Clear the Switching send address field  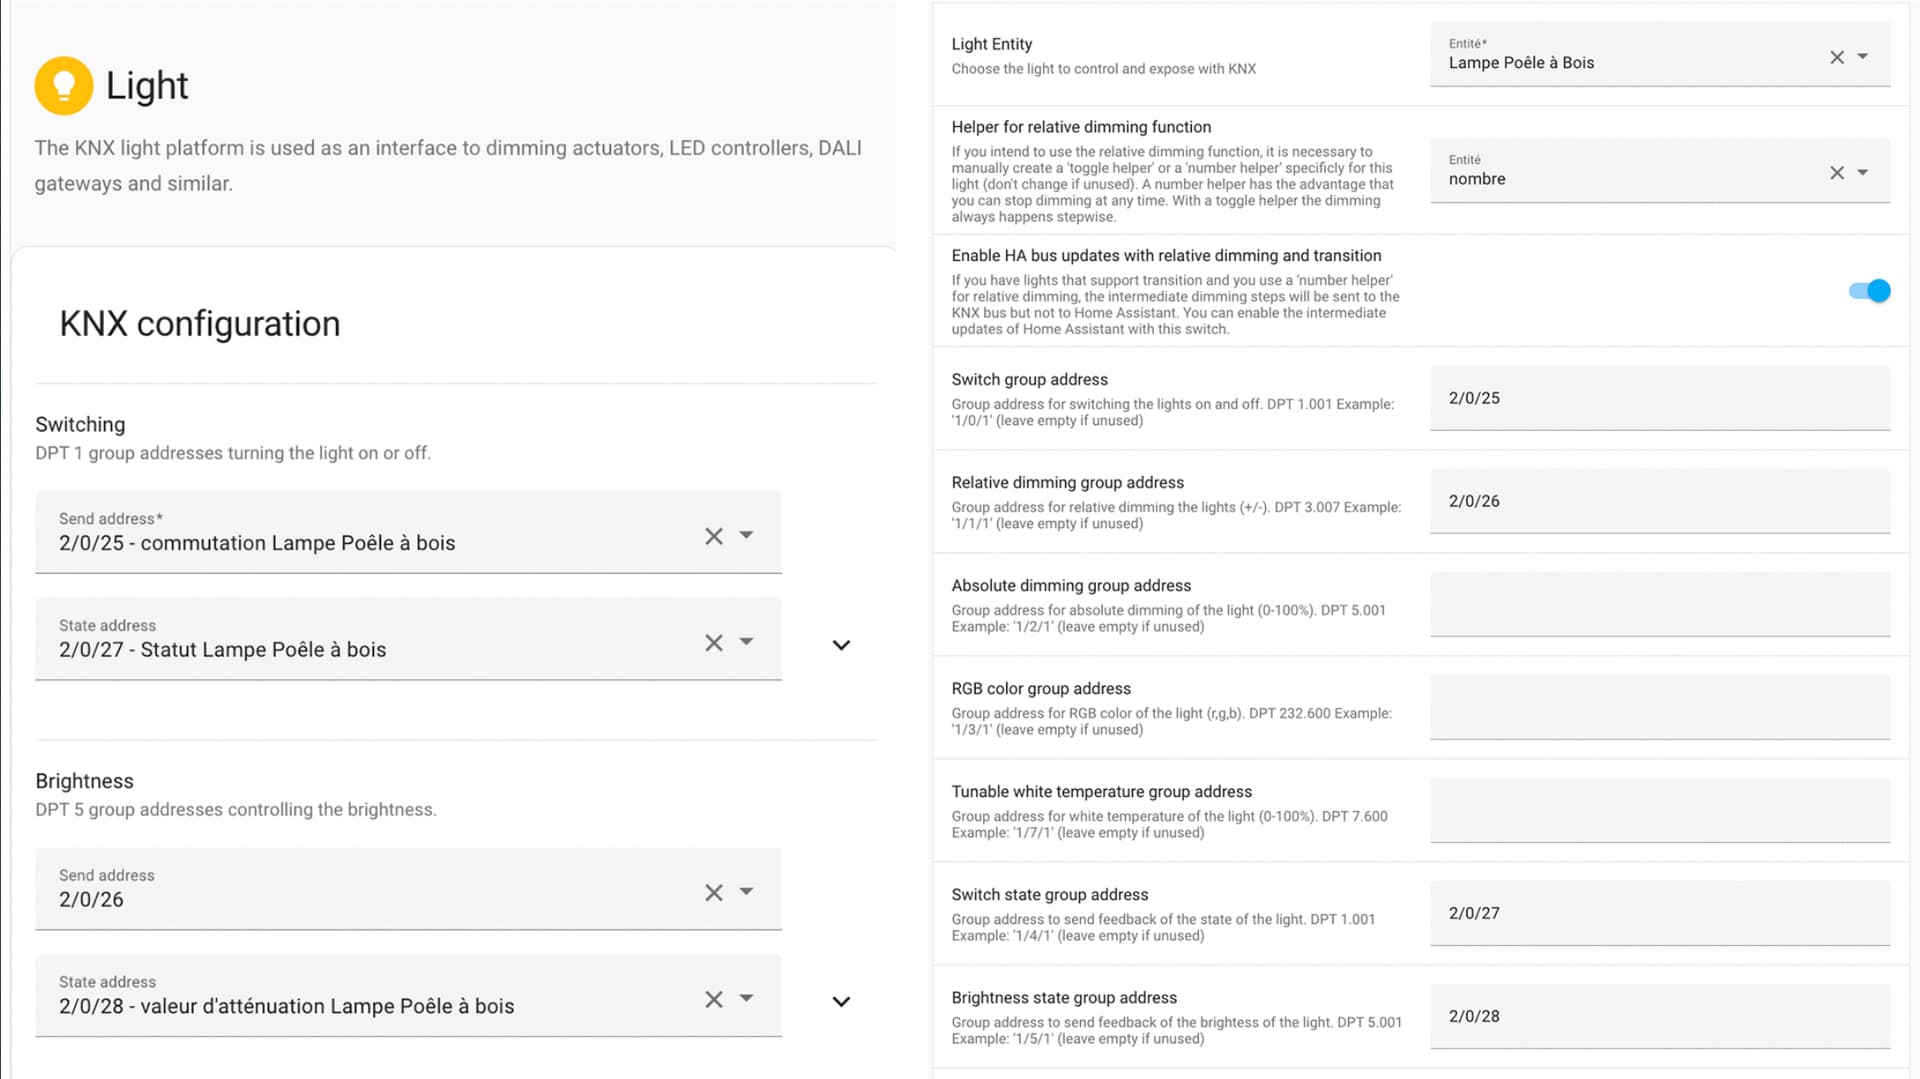[x=713, y=536]
